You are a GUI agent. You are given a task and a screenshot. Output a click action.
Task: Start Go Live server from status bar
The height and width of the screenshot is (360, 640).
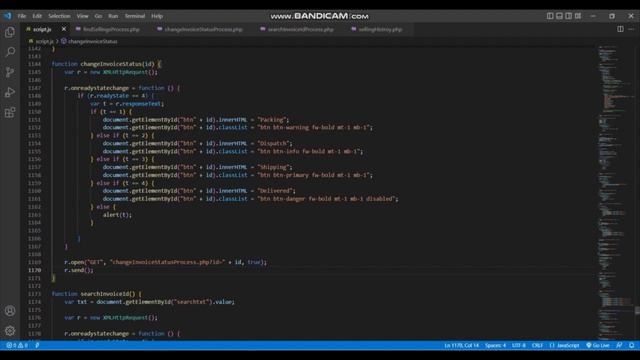click(598, 345)
